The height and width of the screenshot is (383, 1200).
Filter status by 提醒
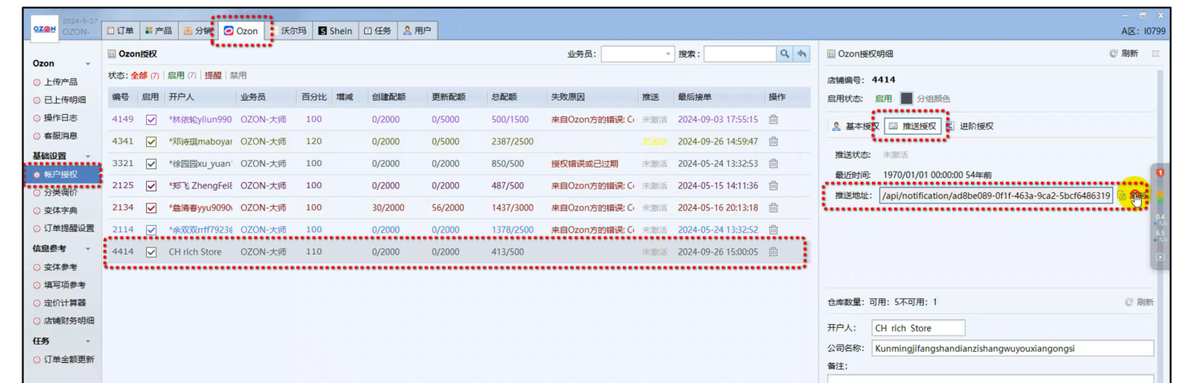pos(213,76)
